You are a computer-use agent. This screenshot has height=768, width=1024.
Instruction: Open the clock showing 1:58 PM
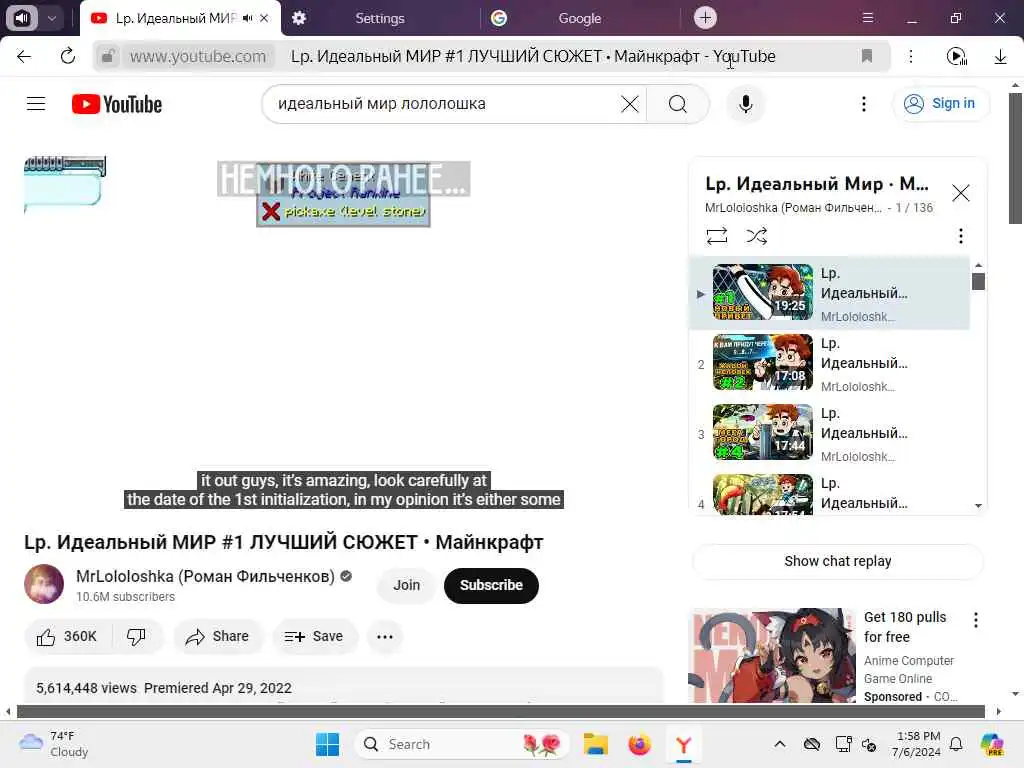pyautogui.click(x=917, y=744)
